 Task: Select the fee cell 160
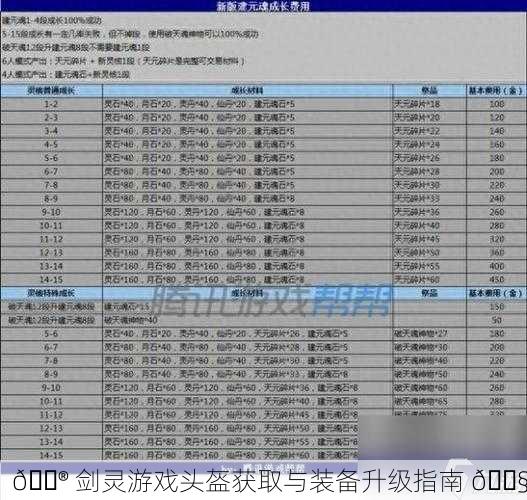click(497, 144)
